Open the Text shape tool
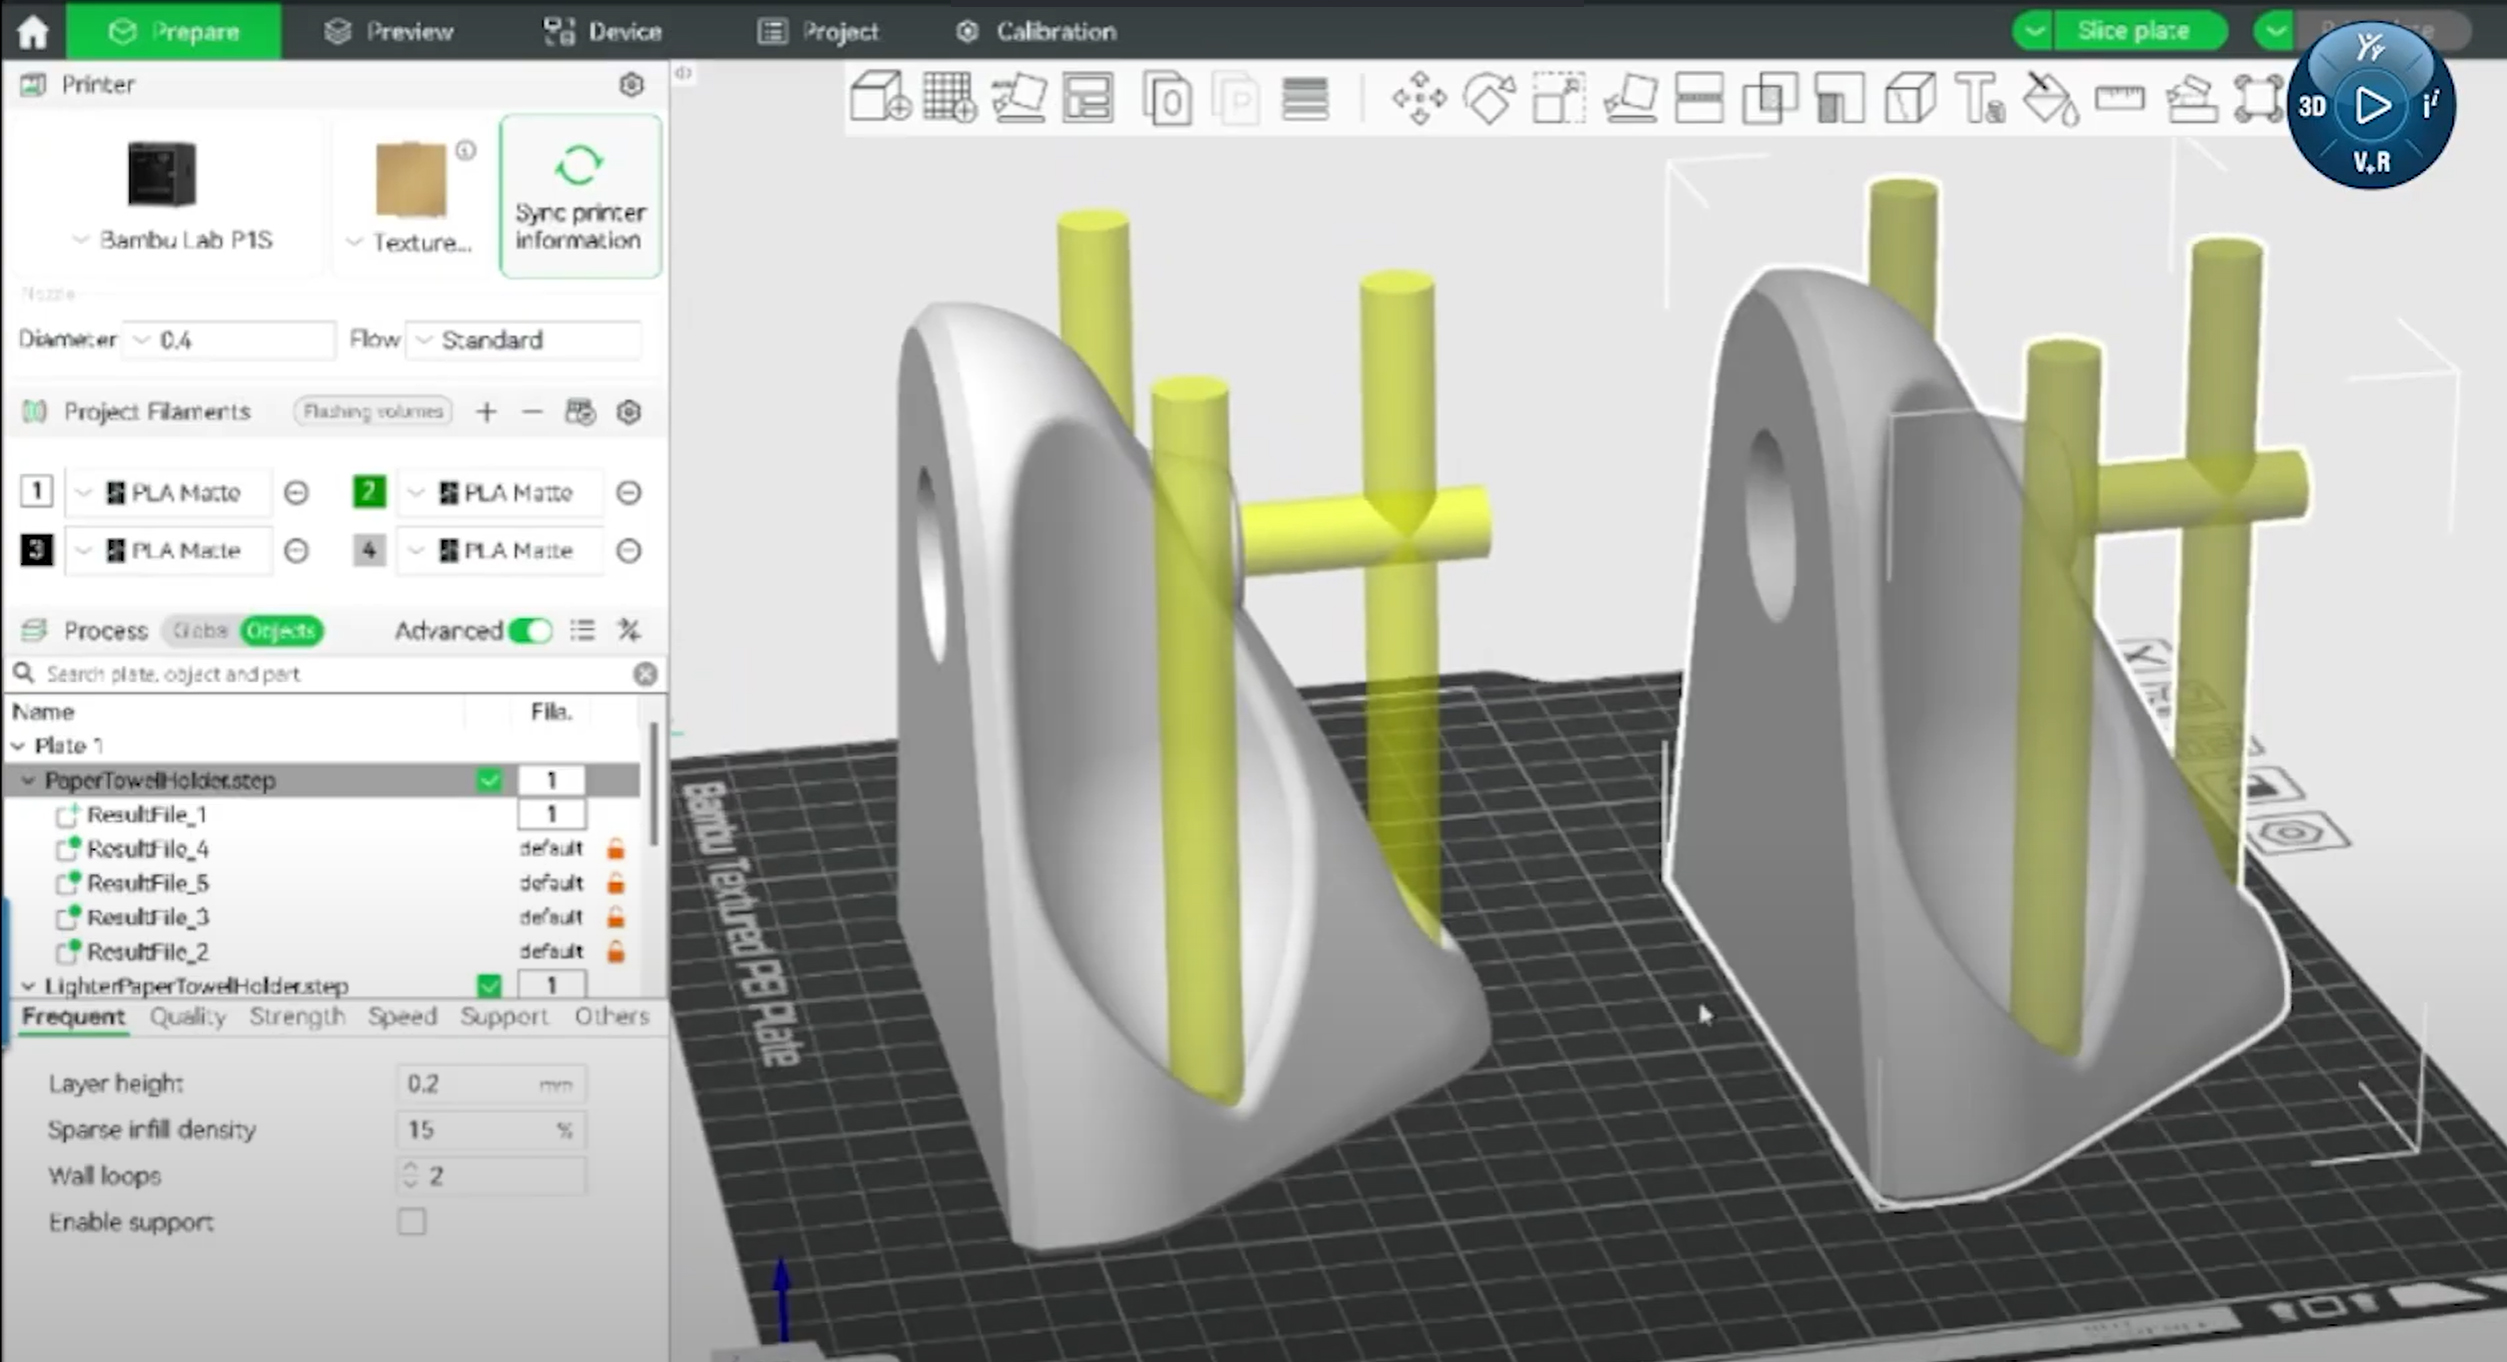Image resolution: width=2507 pixels, height=1362 pixels. tap(1979, 98)
